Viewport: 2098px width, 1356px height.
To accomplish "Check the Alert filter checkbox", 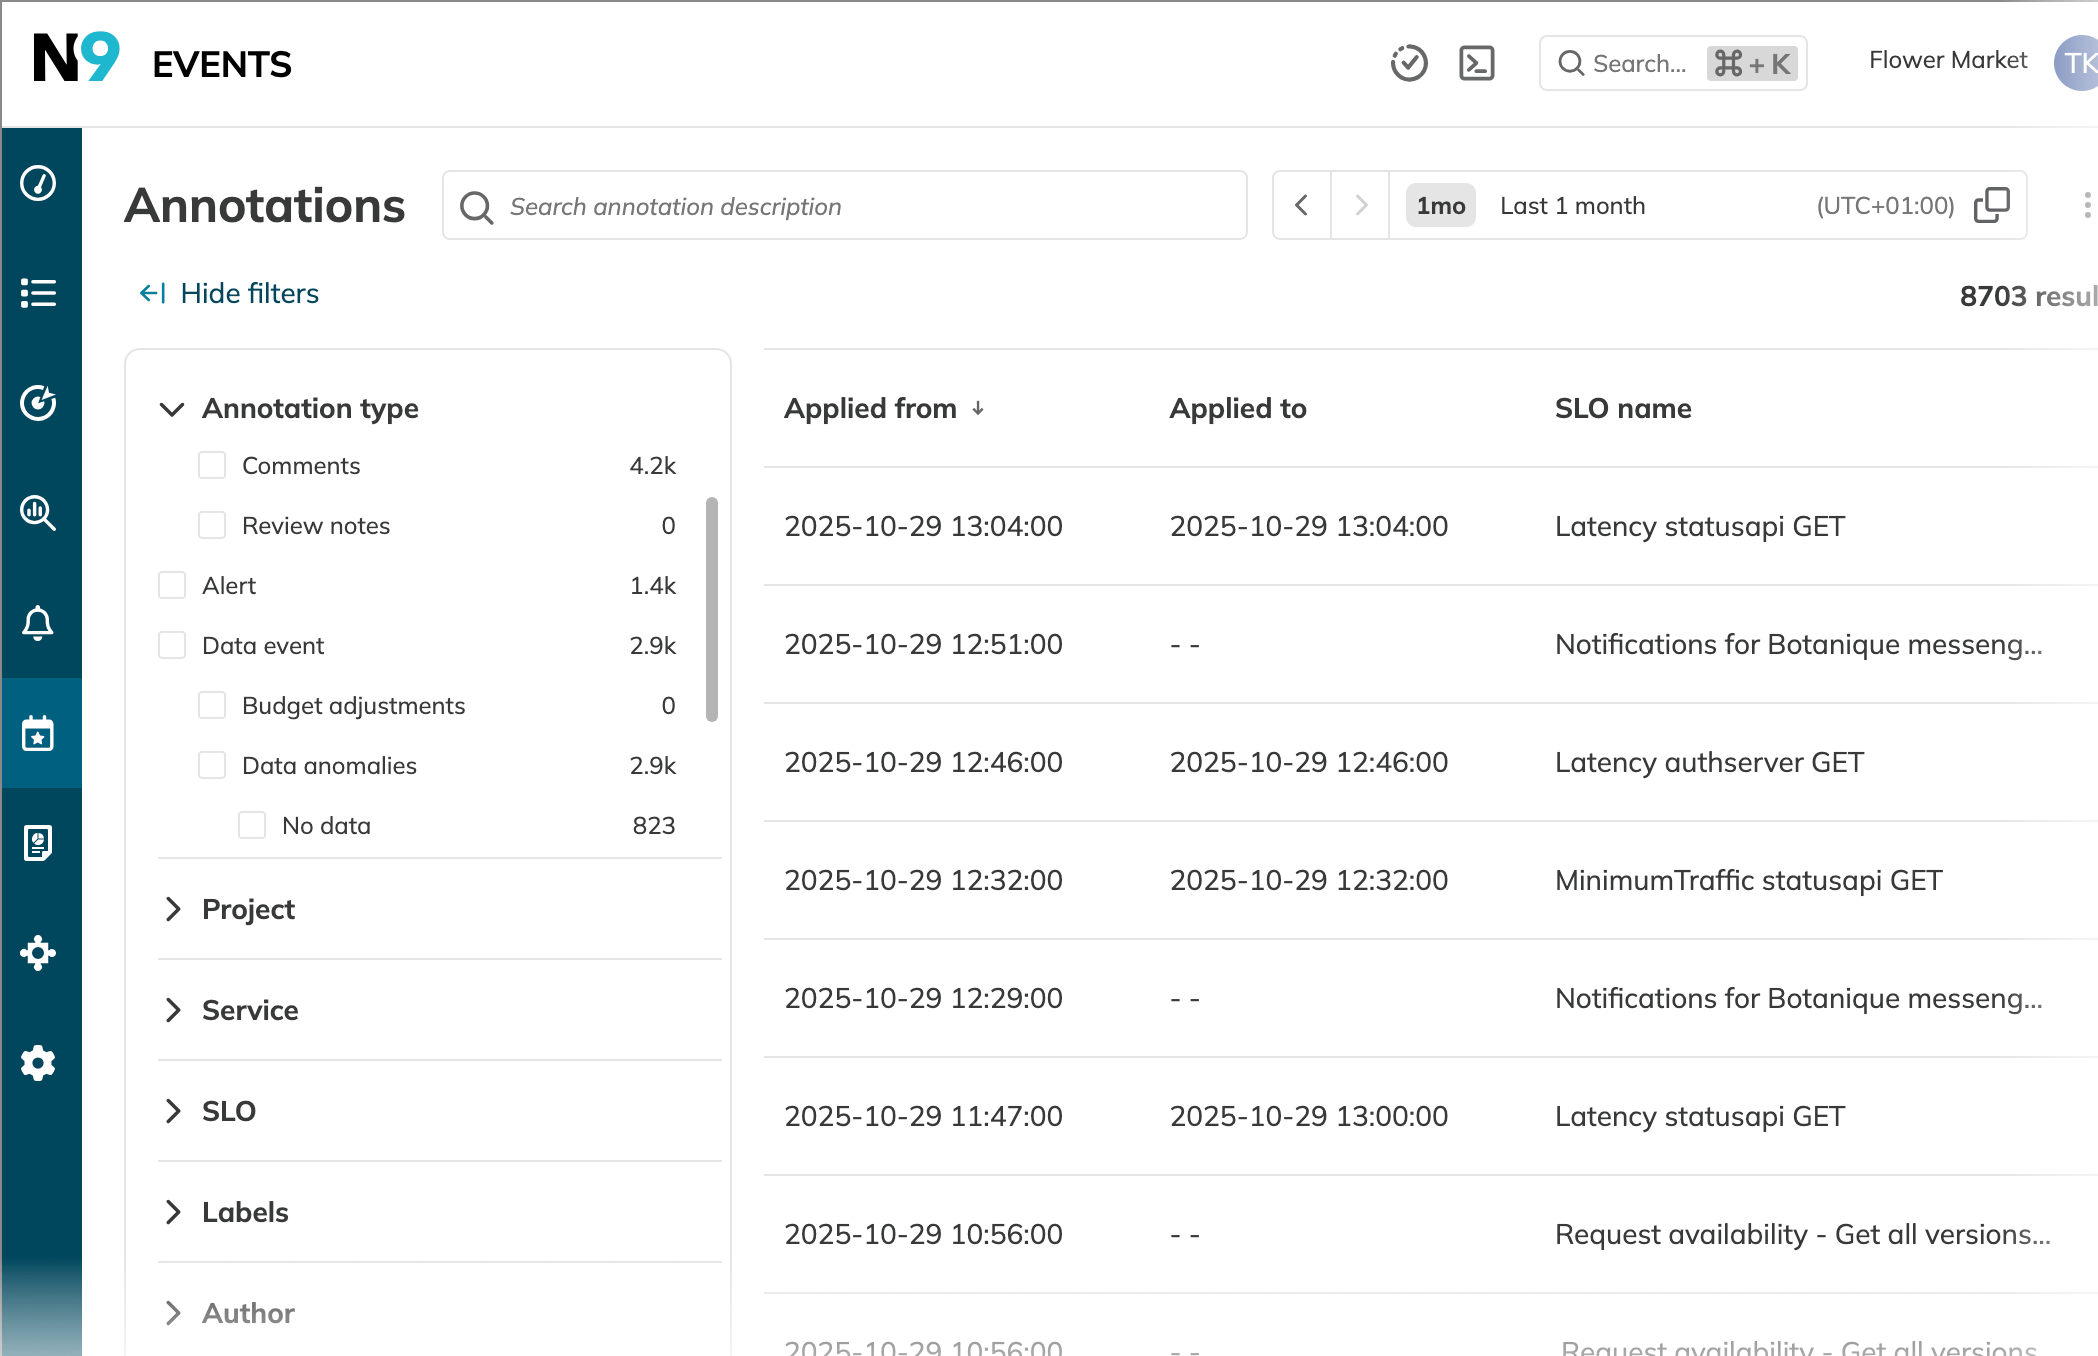I will [x=172, y=585].
